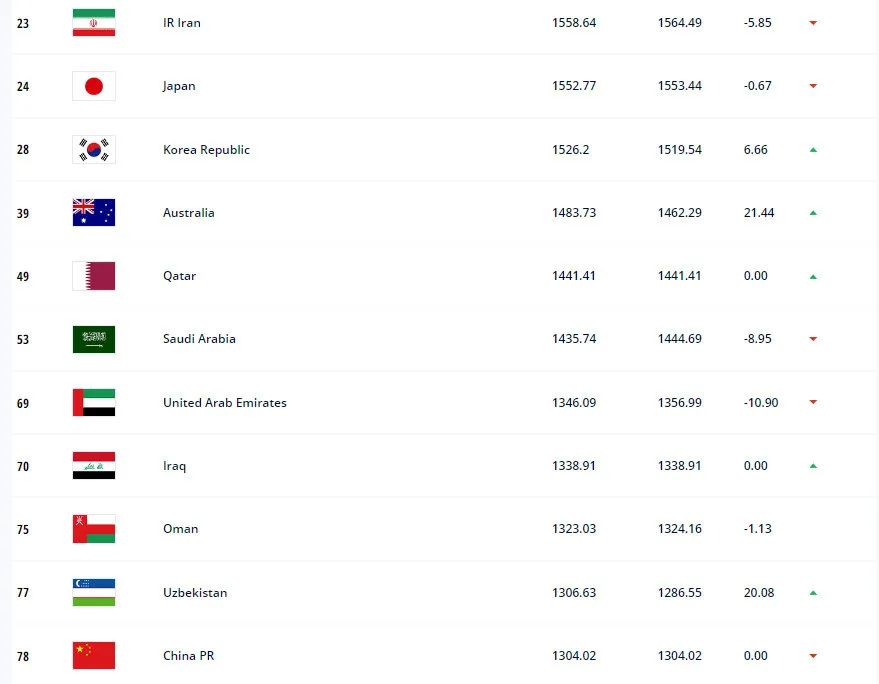
Task: Click the Uzbekistan flag icon
Action: pos(94,593)
